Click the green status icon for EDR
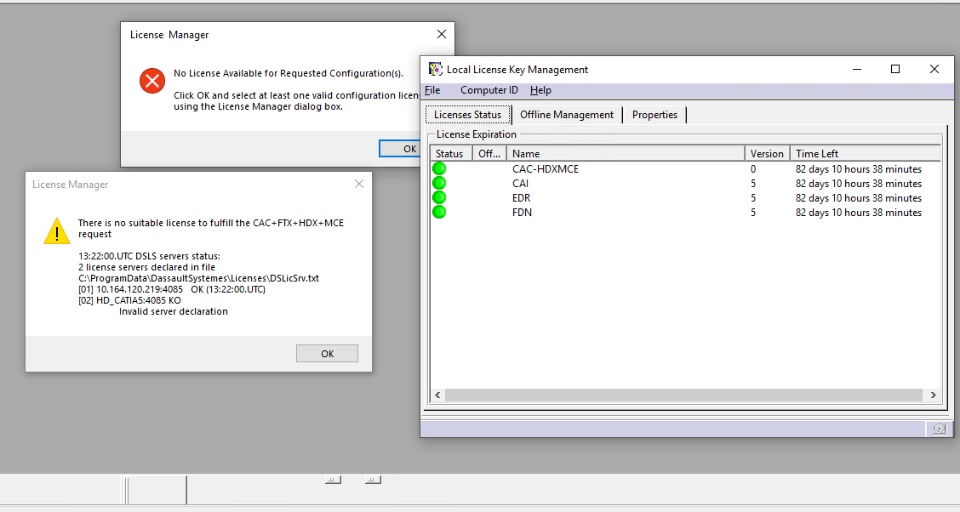Viewport: 960px width, 512px height. click(439, 198)
